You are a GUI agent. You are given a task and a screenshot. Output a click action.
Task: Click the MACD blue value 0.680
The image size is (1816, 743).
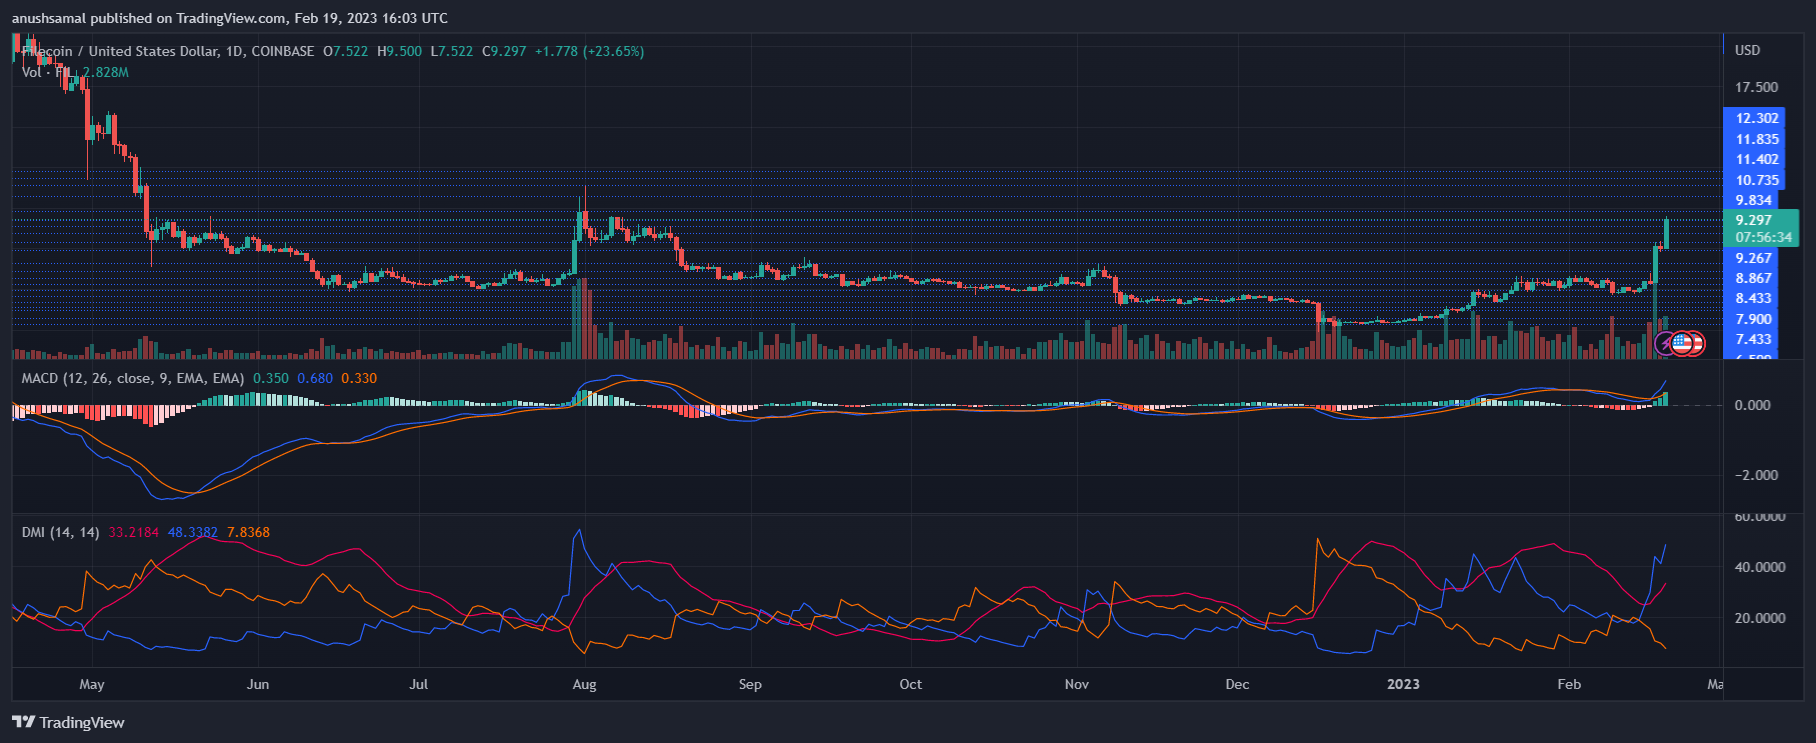[x=315, y=378]
